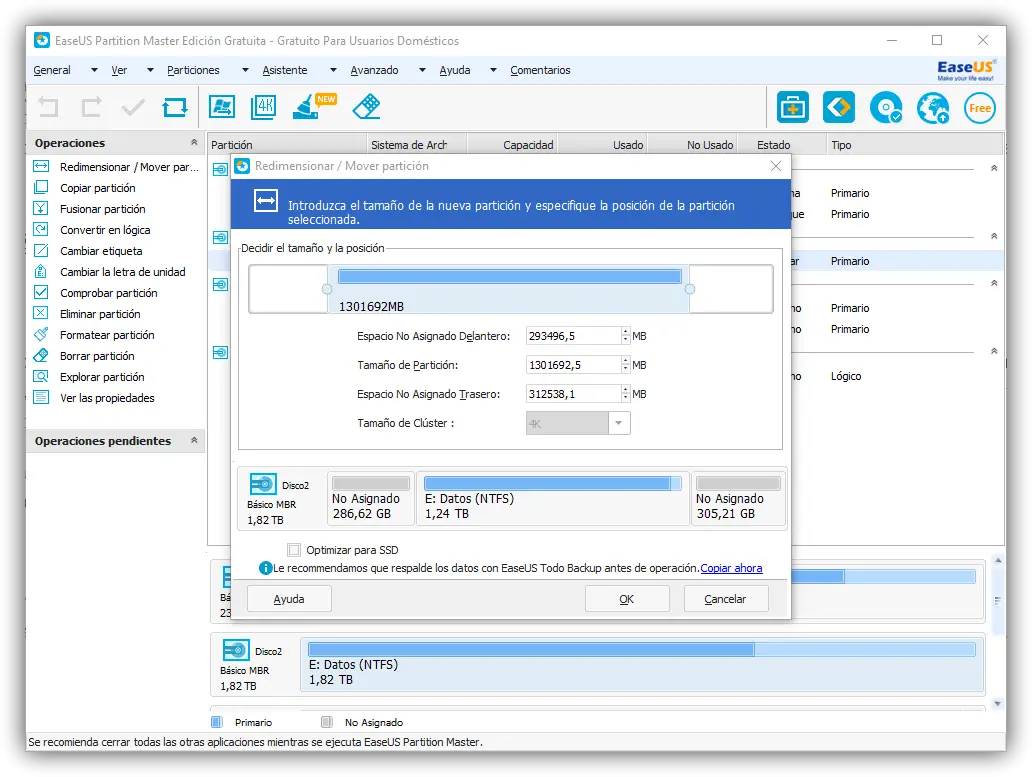Click the Wipe data toolbar icon
1032x777 pixels.
pyautogui.click(x=367, y=107)
